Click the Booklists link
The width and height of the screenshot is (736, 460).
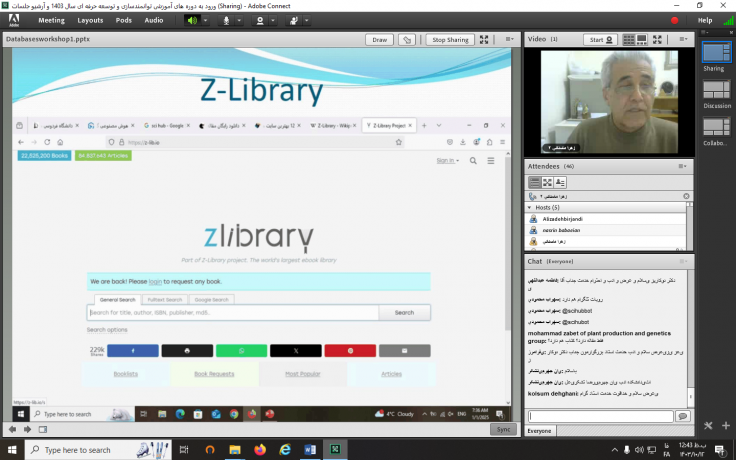point(125,374)
